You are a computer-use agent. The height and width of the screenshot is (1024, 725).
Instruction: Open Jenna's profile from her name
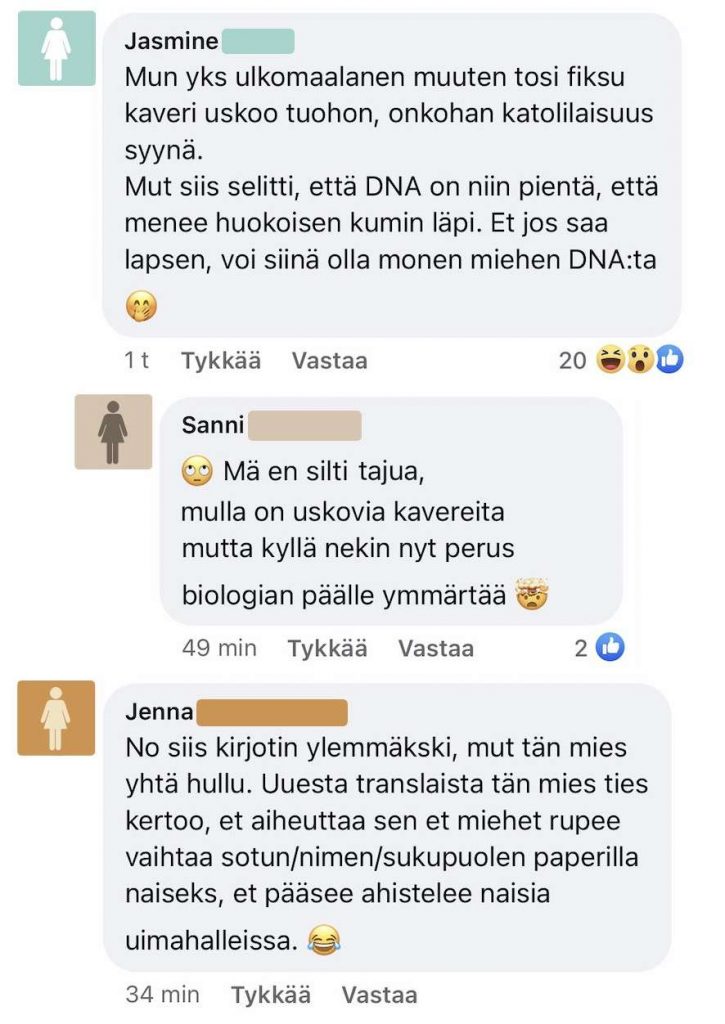[160, 713]
